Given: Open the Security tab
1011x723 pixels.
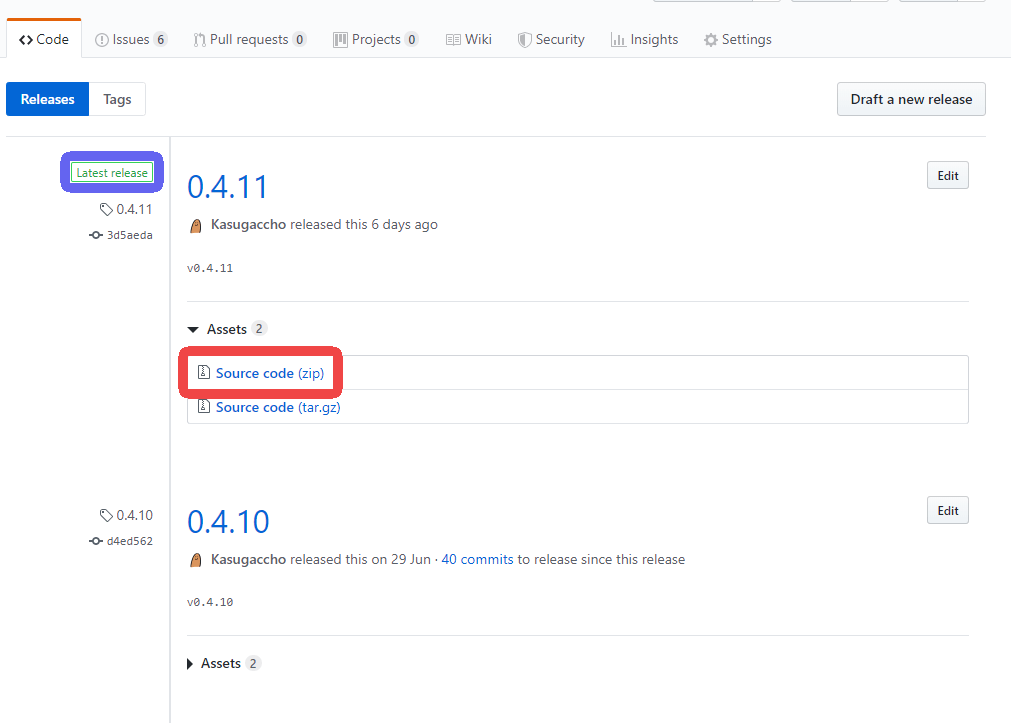Looking at the screenshot, I should (x=550, y=40).
